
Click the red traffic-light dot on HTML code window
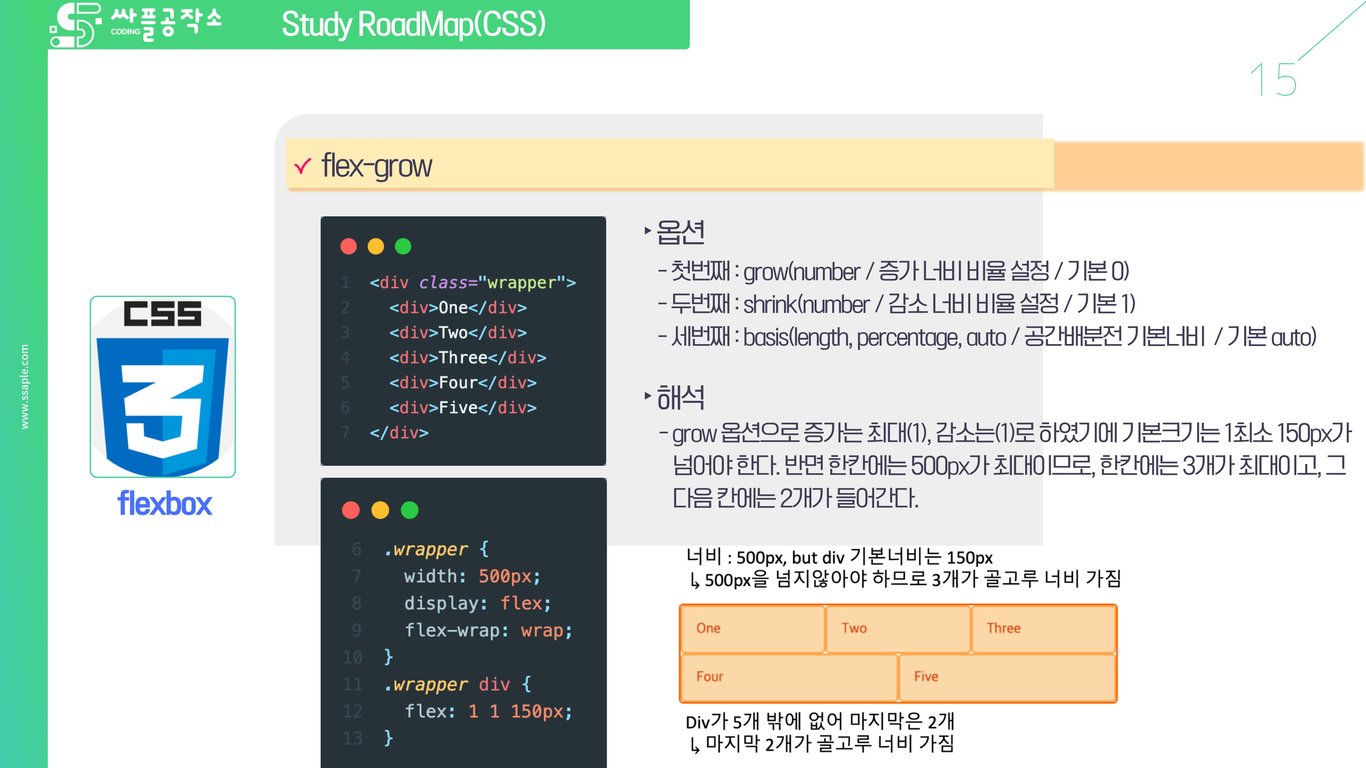pyautogui.click(x=349, y=244)
